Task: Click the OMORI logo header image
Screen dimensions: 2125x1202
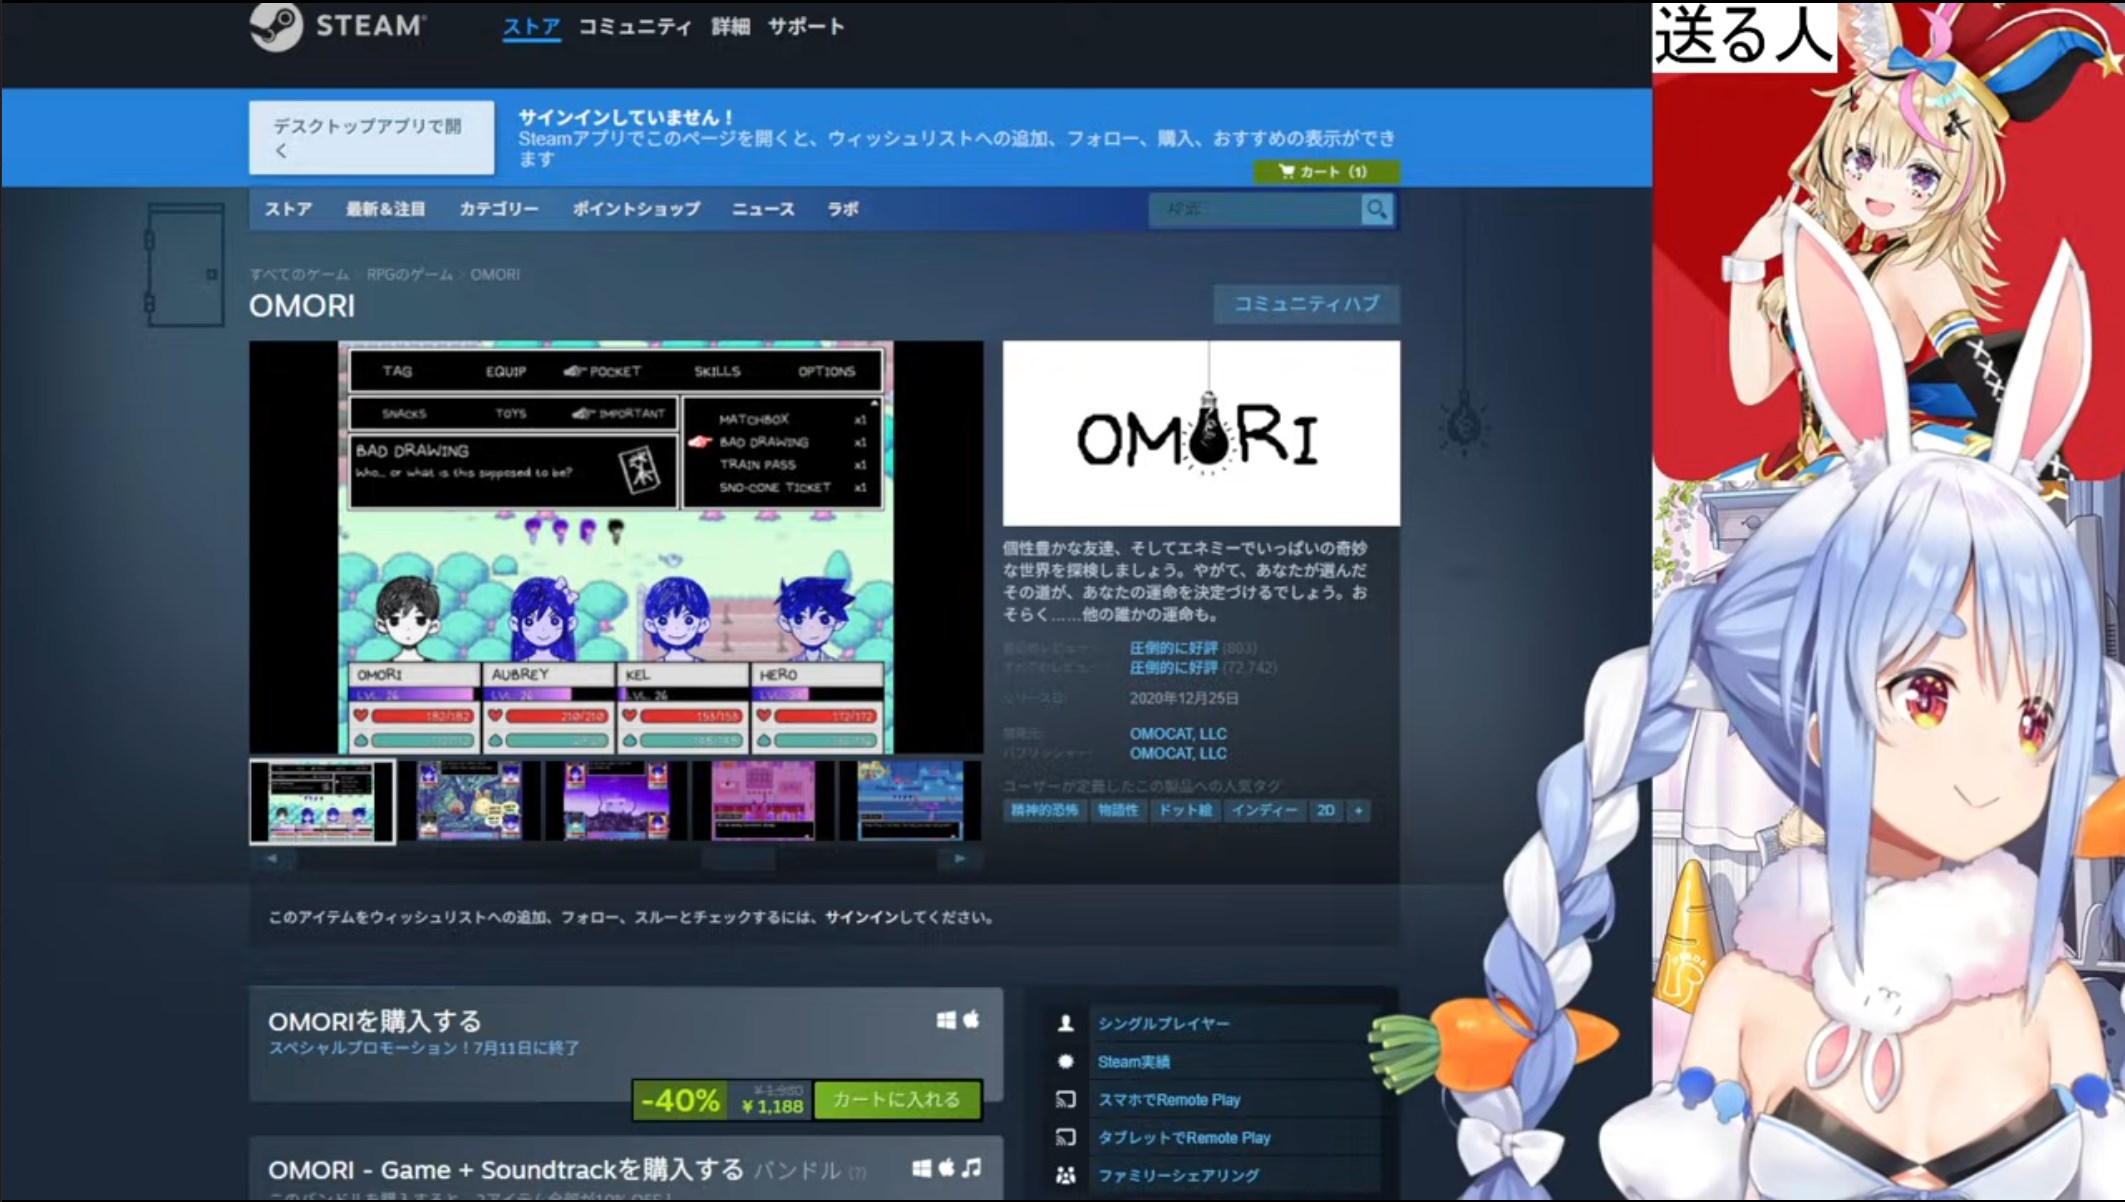Action: pyautogui.click(x=1201, y=433)
